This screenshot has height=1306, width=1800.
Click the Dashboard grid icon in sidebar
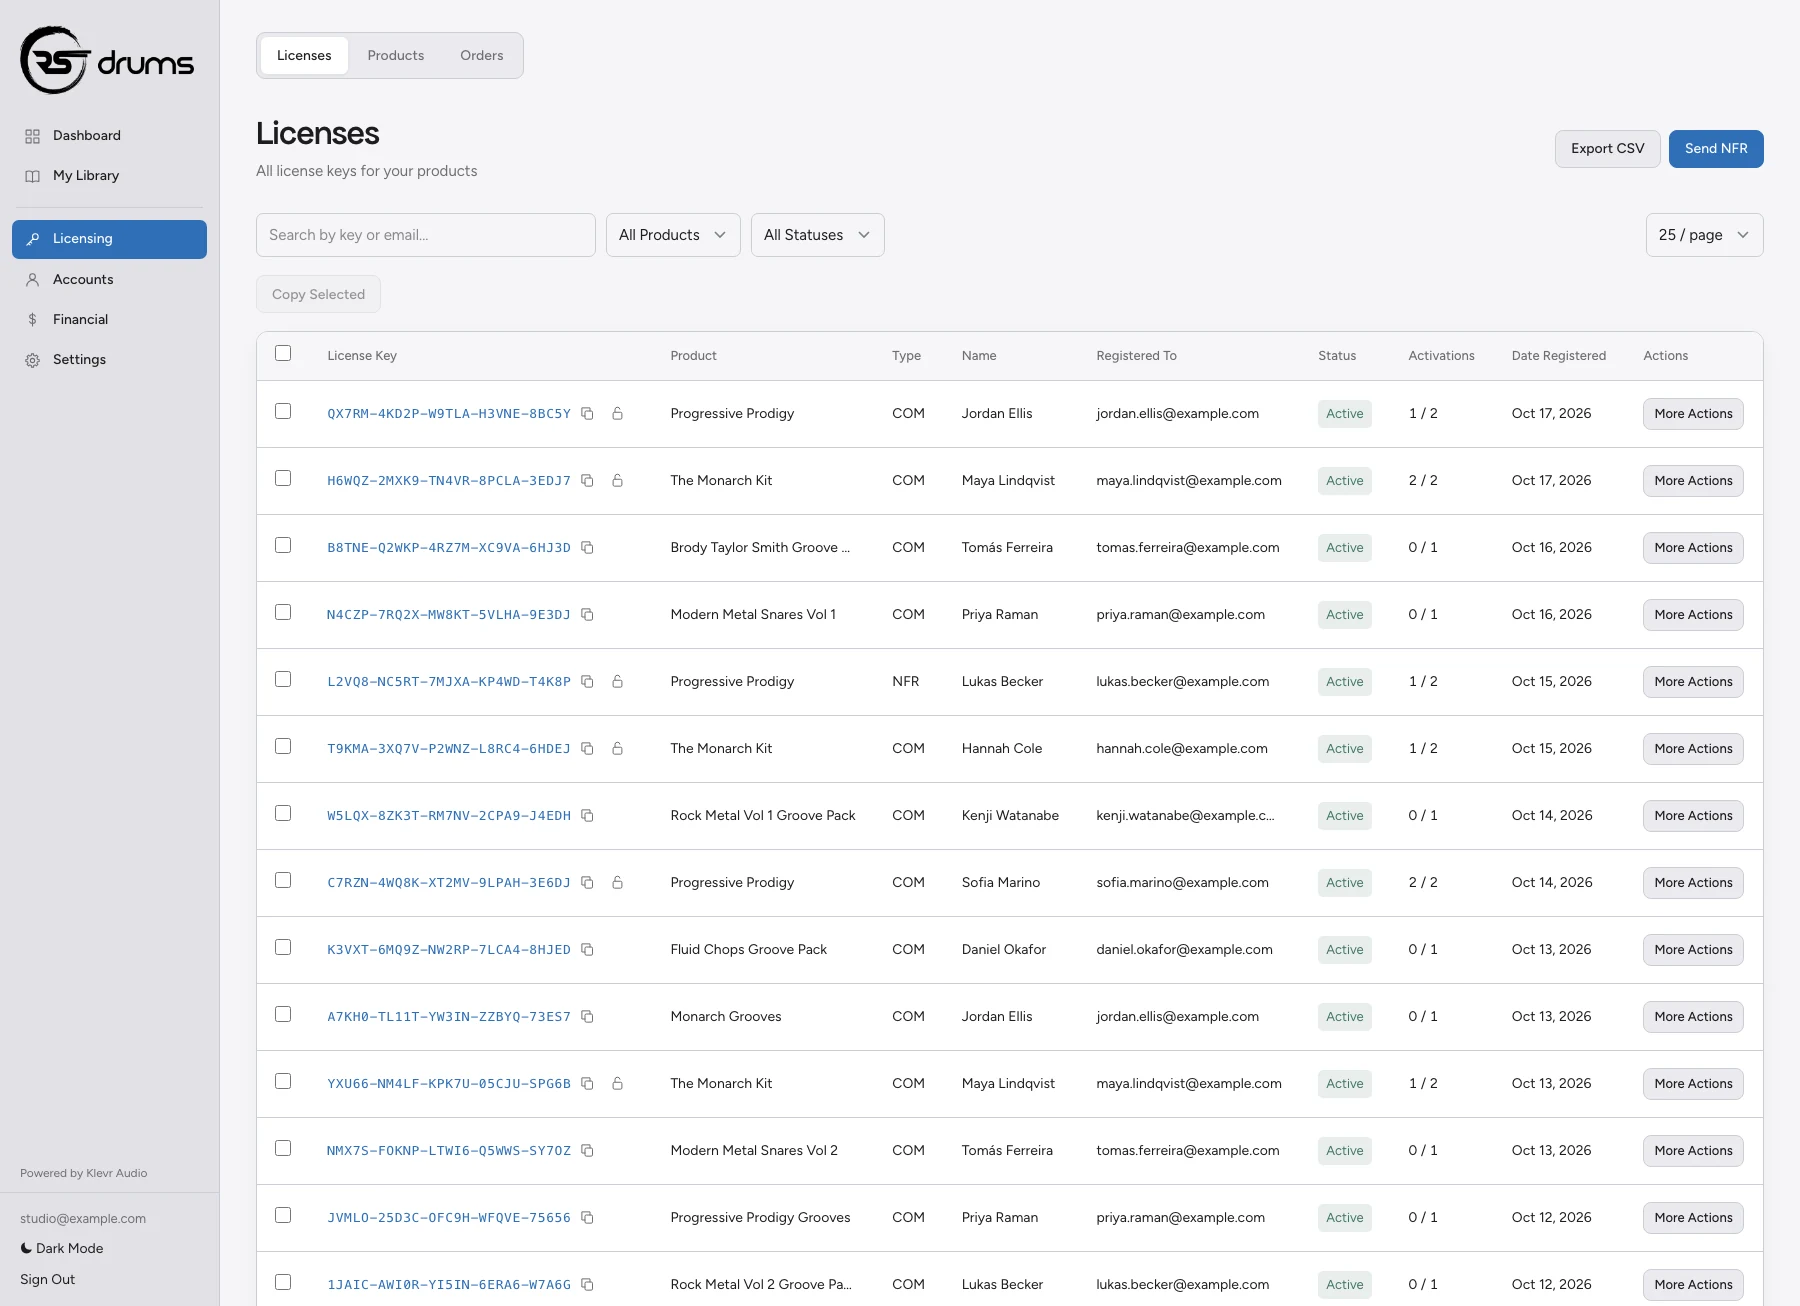tap(32, 136)
